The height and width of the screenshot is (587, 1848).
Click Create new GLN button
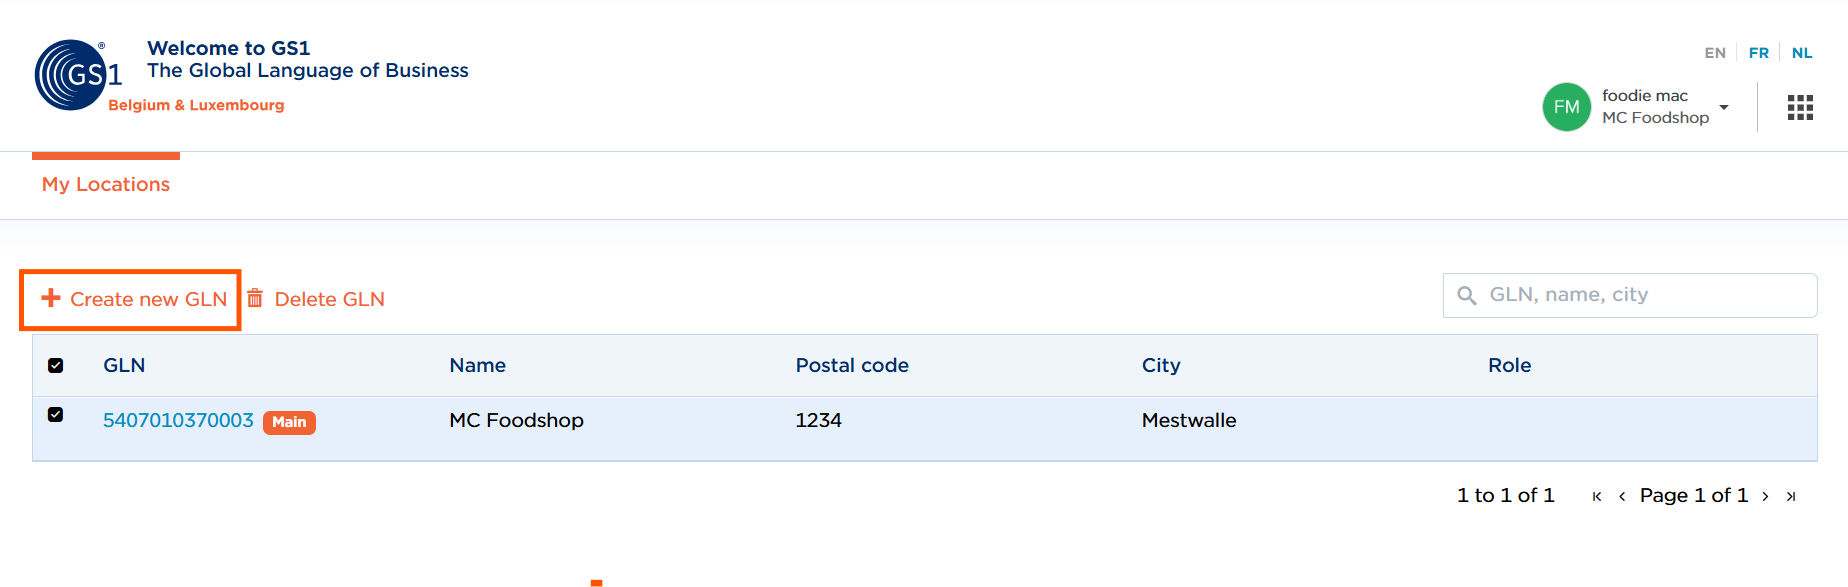click(x=132, y=299)
